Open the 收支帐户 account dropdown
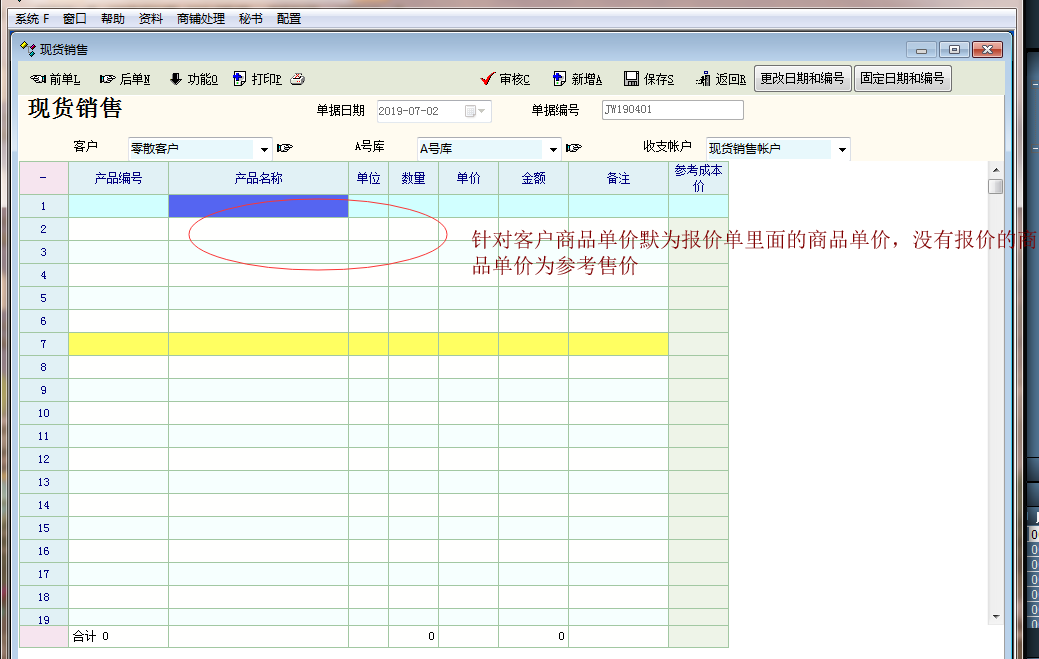The image size is (1039, 659). pyautogui.click(x=842, y=150)
